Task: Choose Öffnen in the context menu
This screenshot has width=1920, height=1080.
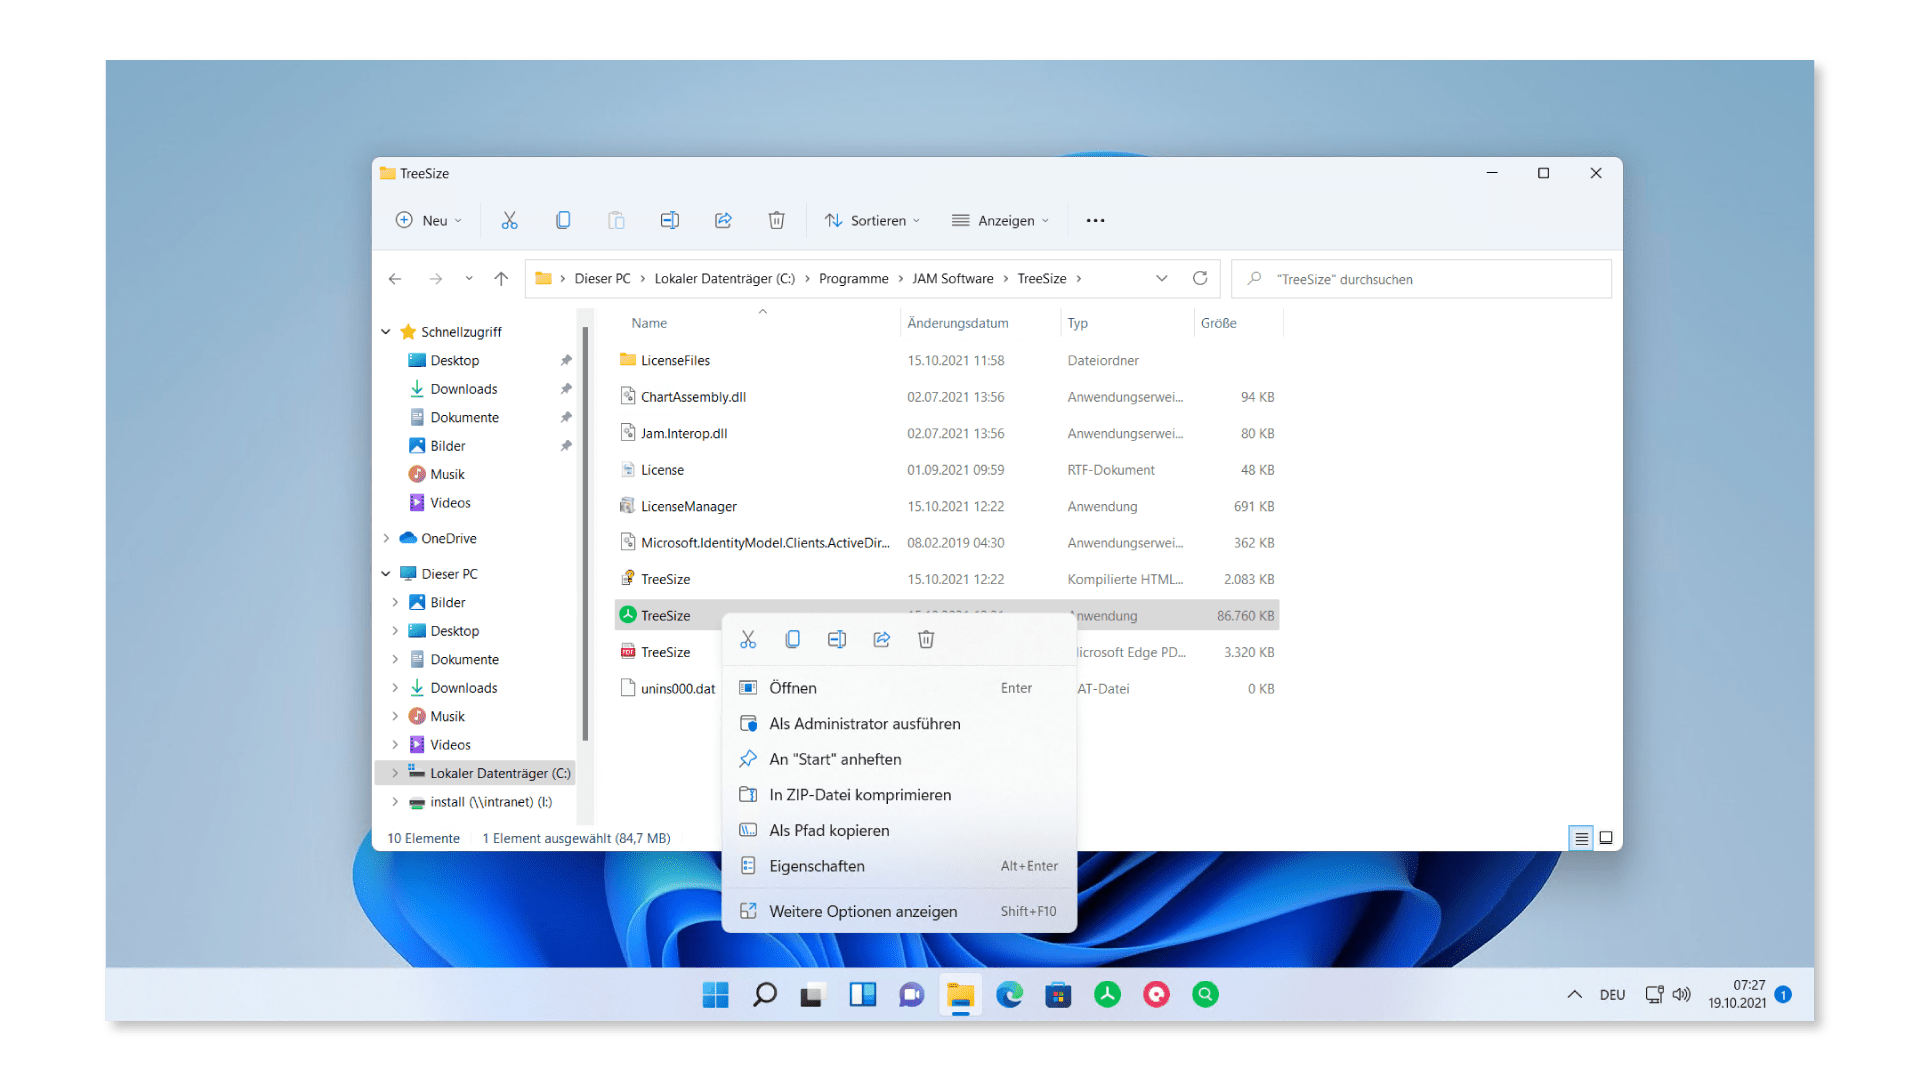Action: tap(899, 688)
